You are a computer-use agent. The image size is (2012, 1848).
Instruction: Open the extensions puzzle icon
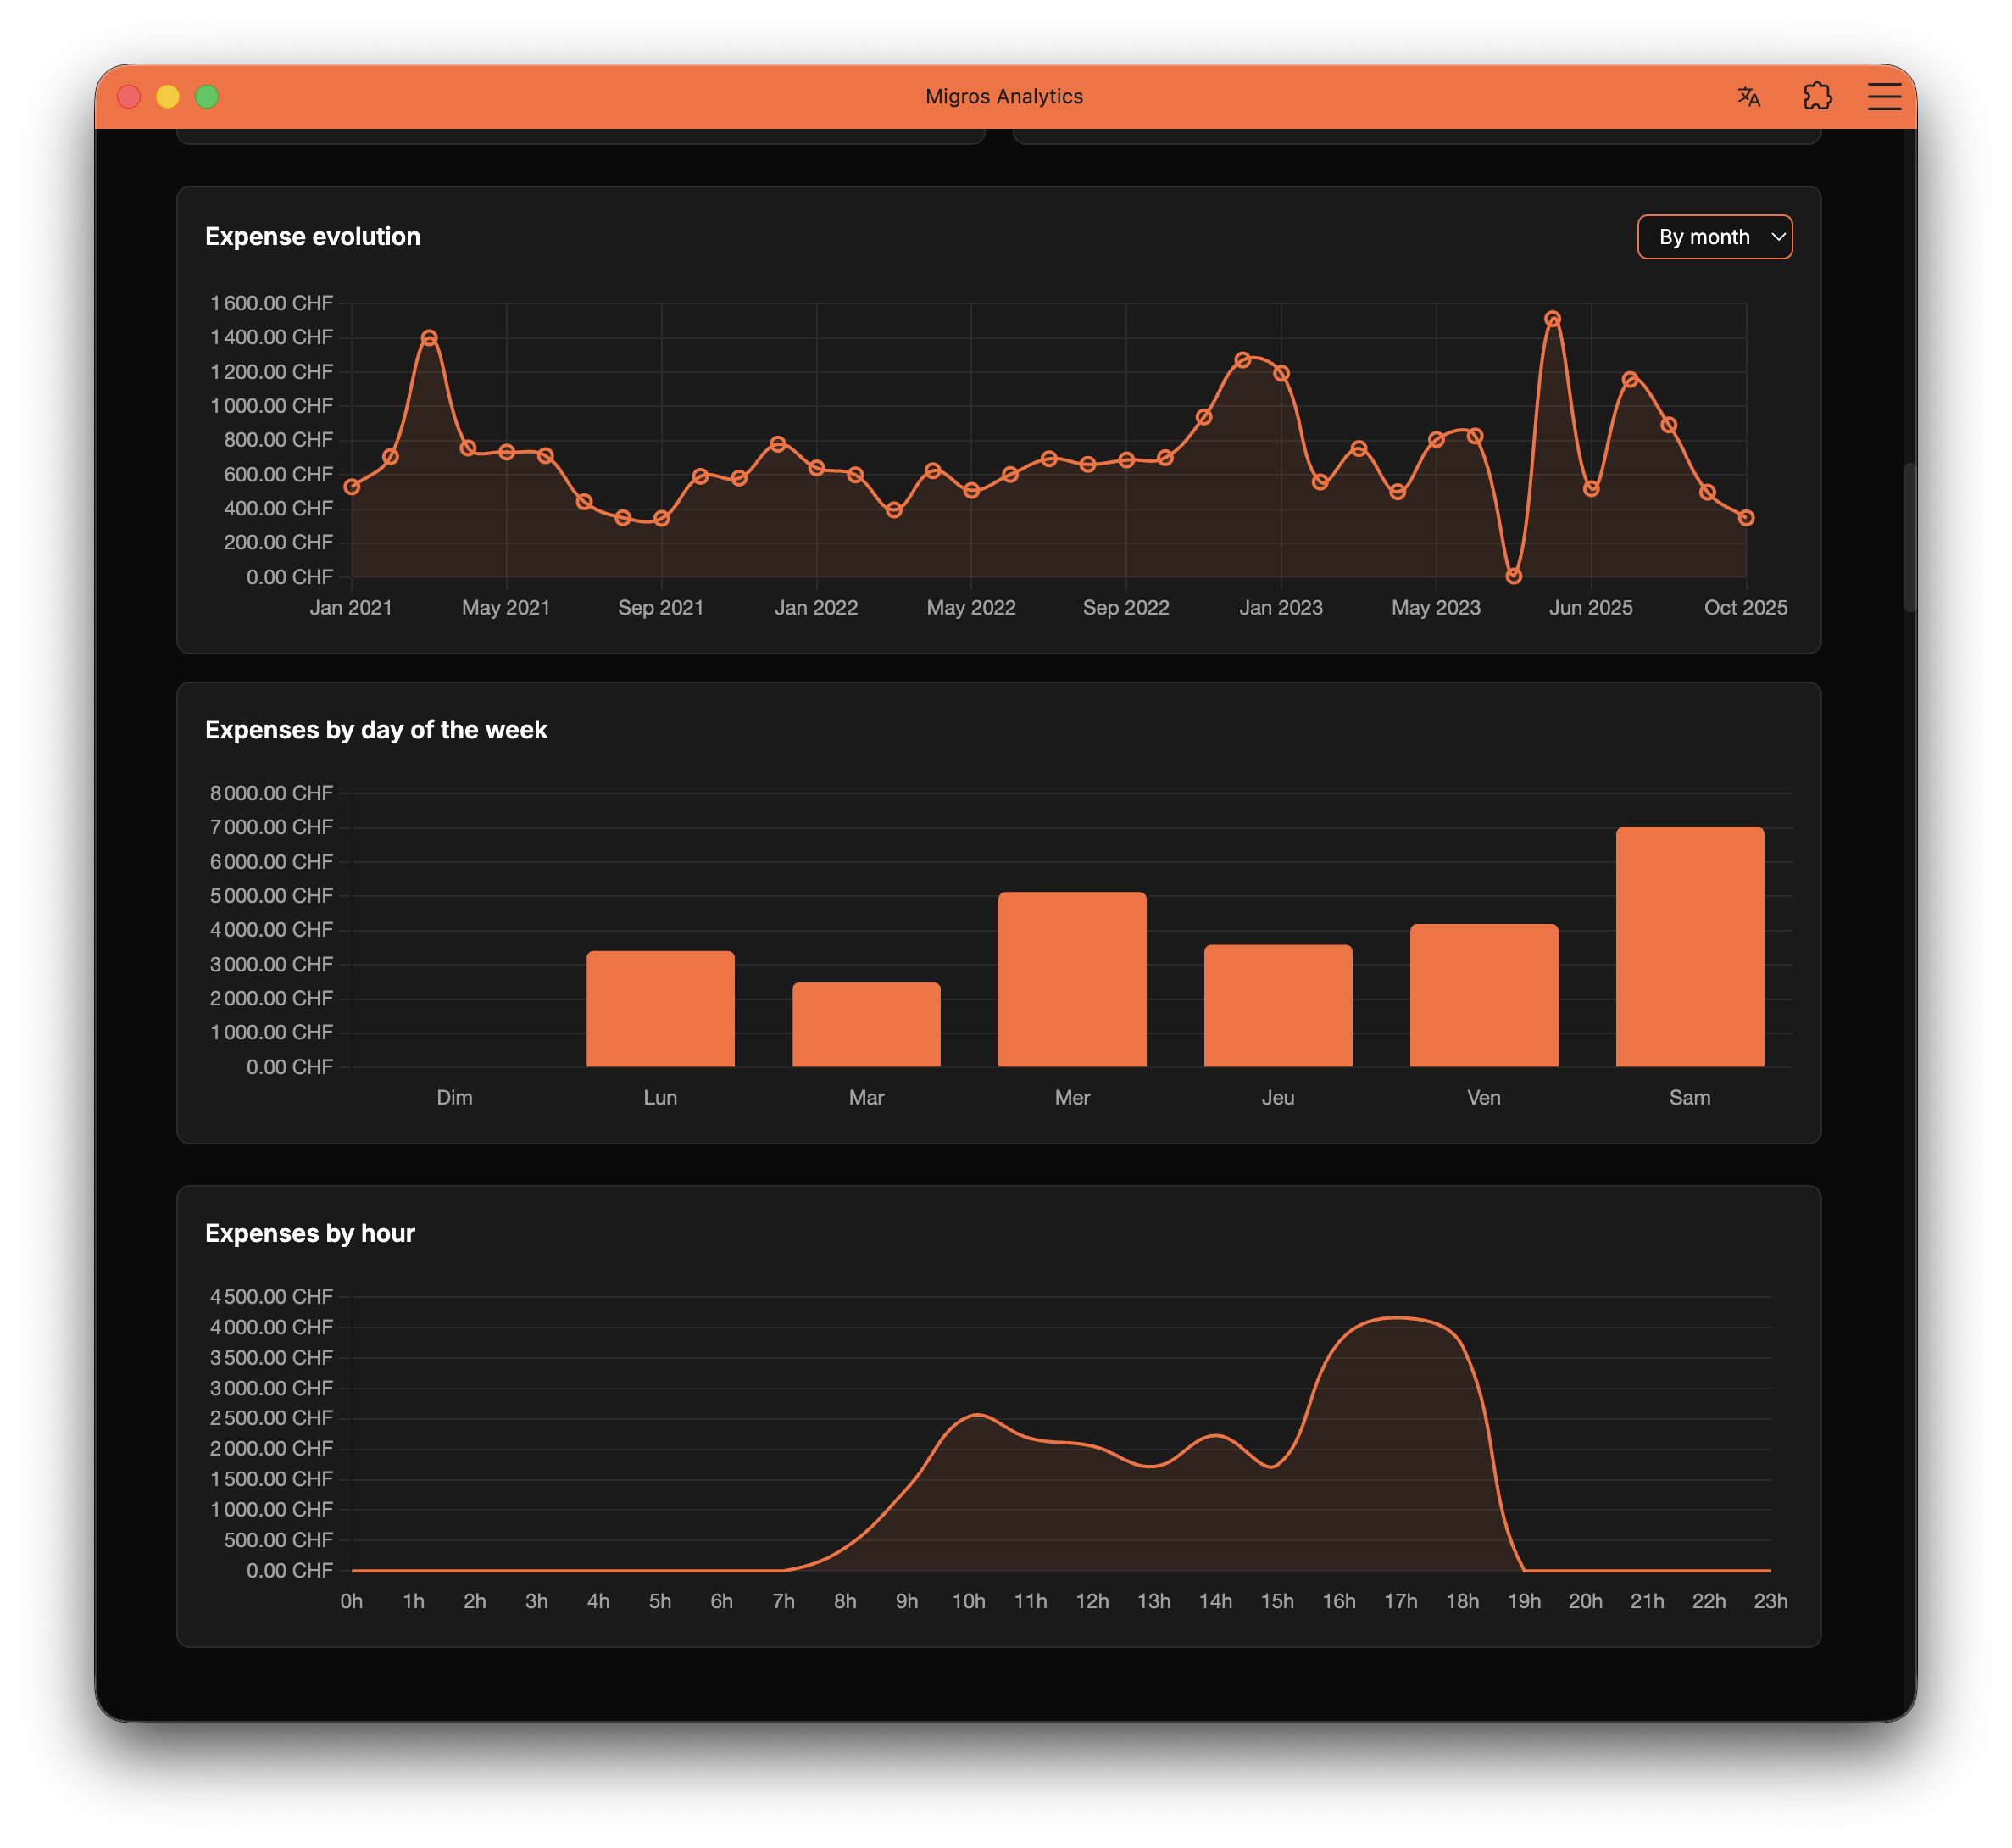pos(1817,96)
